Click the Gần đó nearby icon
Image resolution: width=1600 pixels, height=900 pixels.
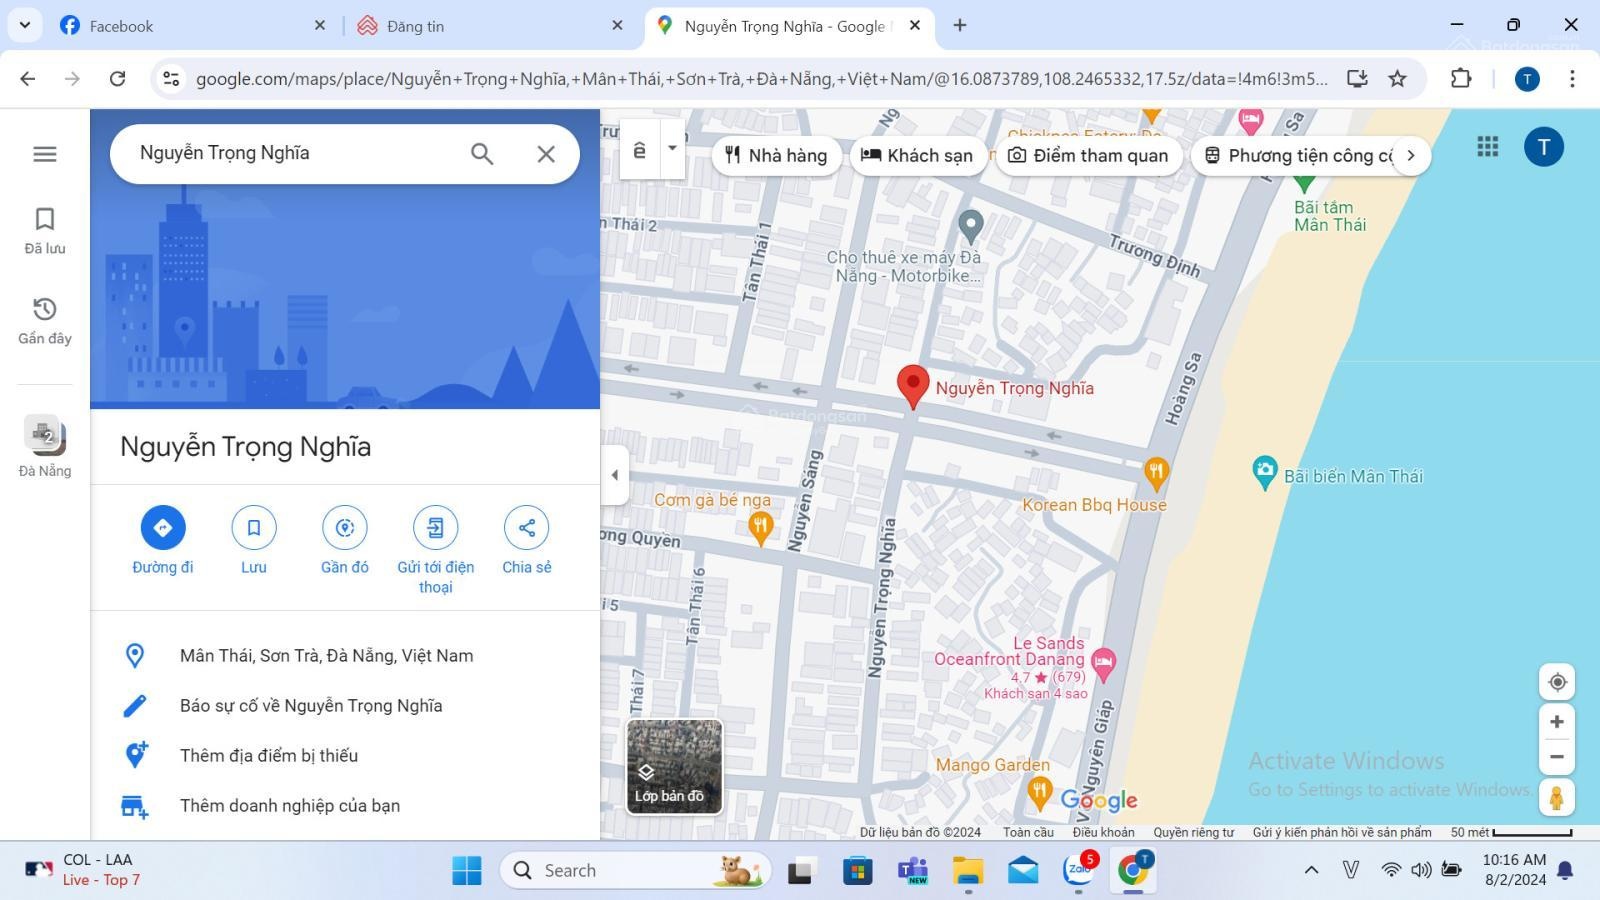[x=345, y=528]
